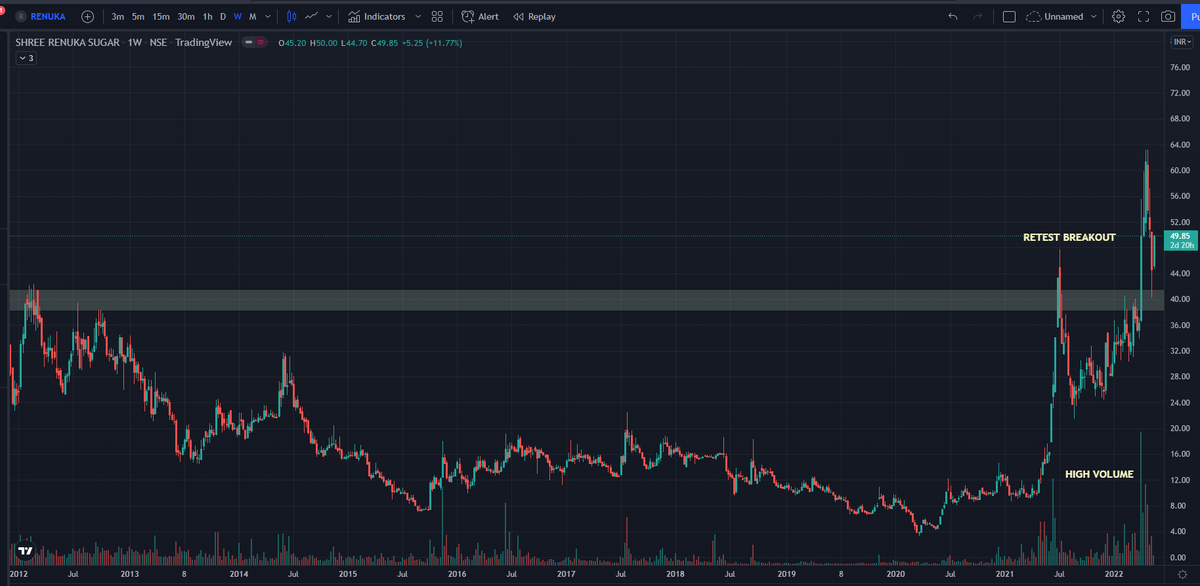Open the indicator templates grid icon
Viewport: 1200px width, 586px height.
437,17
